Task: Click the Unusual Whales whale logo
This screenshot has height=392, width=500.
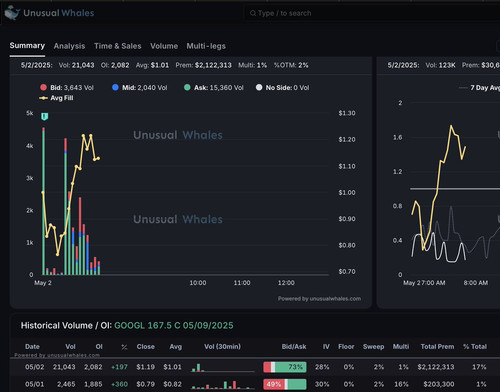Action: [x=12, y=13]
